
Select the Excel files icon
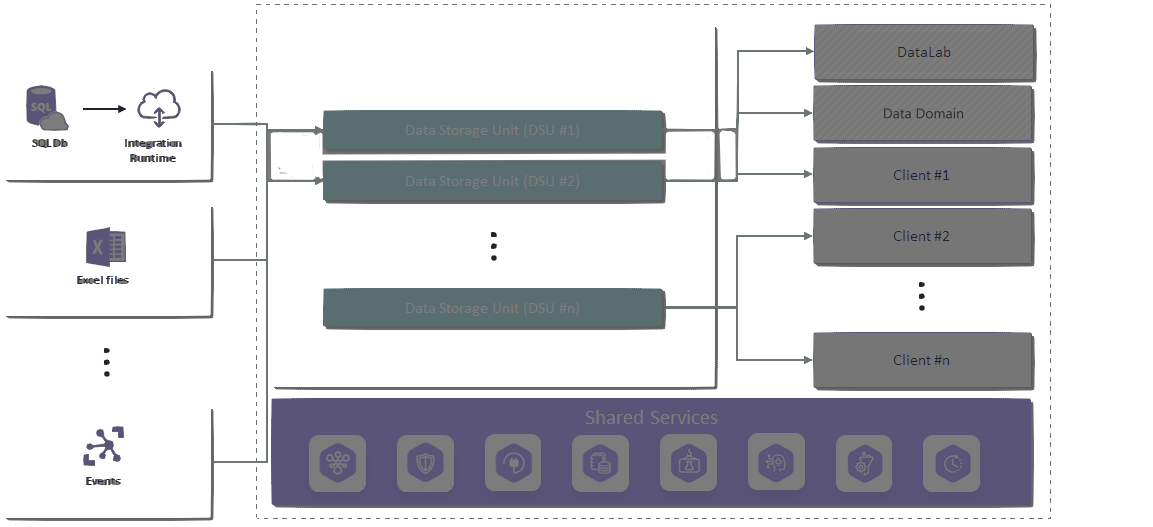(104, 246)
